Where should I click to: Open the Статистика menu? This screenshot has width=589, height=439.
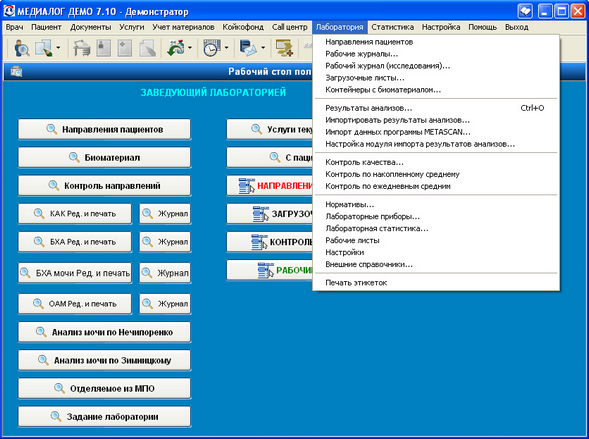393,27
